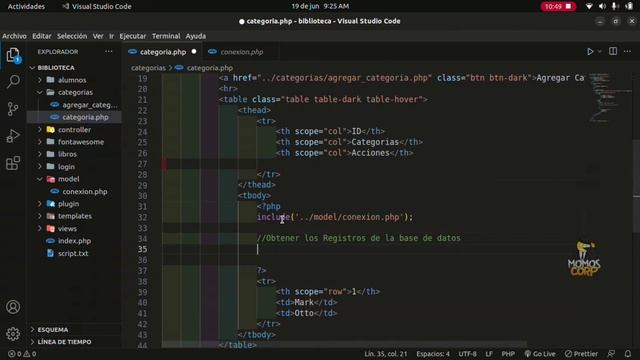
Task: Split the editor to the right
Action: tap(613, 51)
